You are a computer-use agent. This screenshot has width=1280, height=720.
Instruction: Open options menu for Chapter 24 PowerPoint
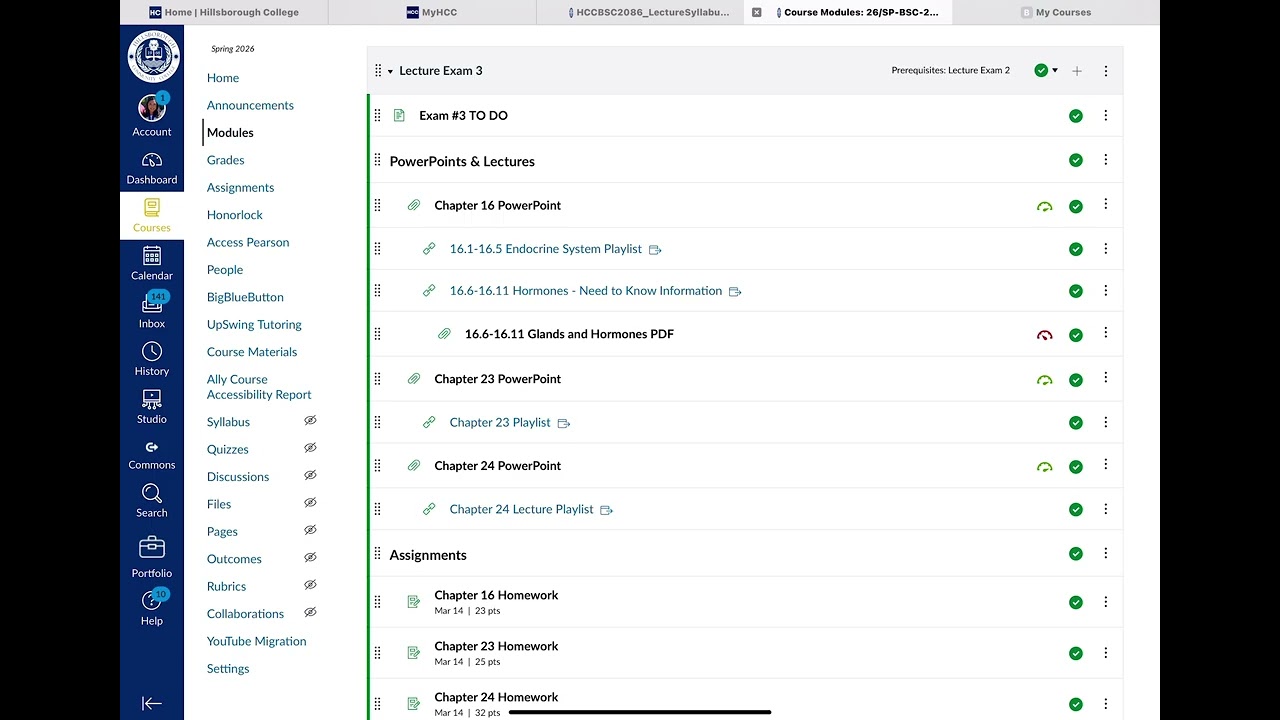[1105, 465]
